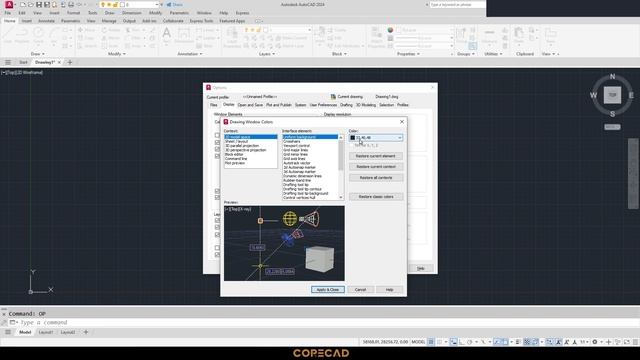
Task: Switch to the Annotate ribbon tab
Action: [x=46, y=21]
